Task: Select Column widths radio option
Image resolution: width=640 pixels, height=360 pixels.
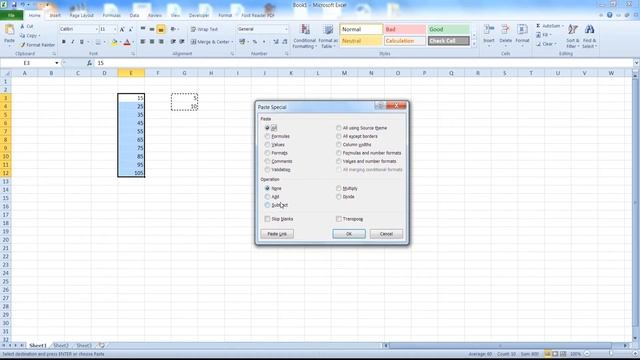Action: [339, 144]
